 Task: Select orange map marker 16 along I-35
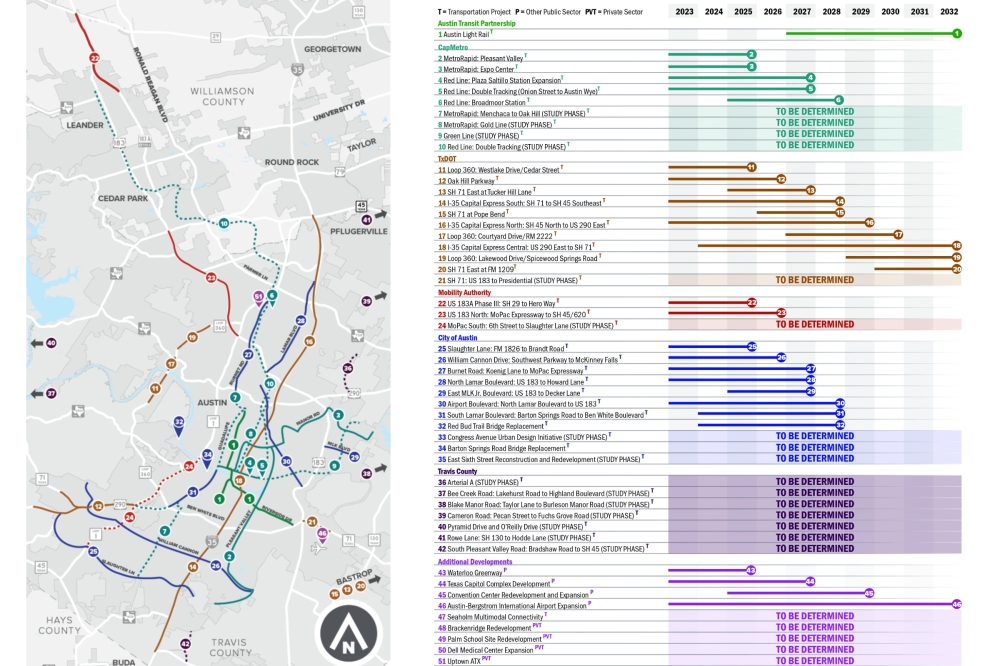pos(309,341)
